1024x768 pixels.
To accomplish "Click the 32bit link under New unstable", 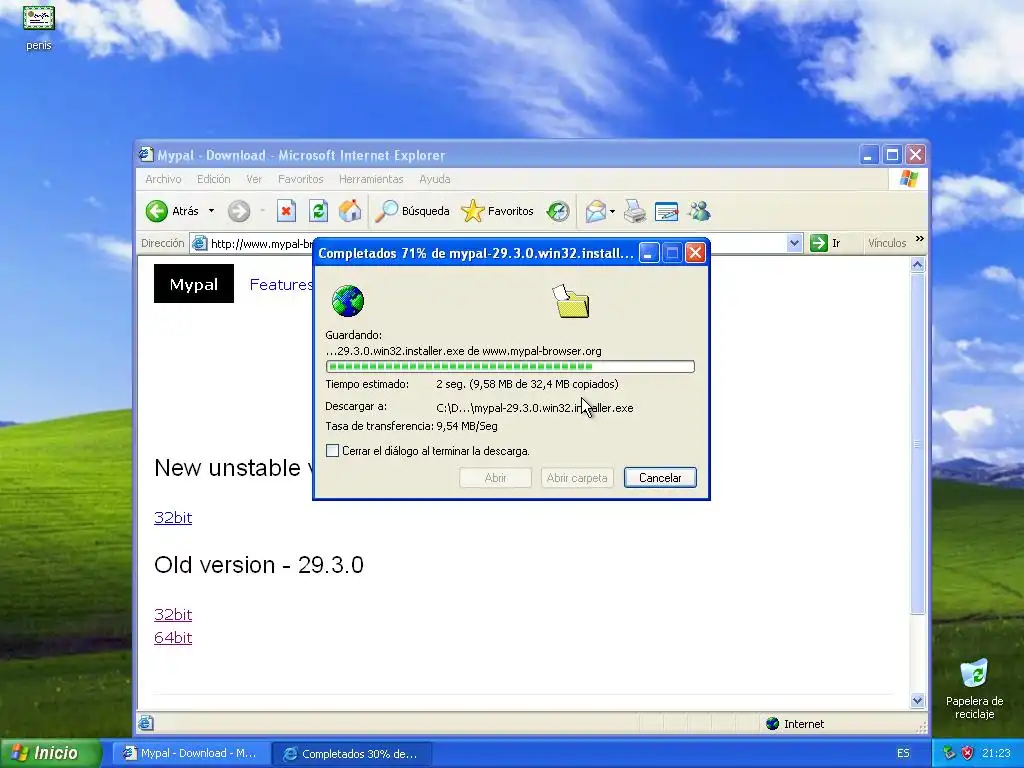I will tap(173, 517).
